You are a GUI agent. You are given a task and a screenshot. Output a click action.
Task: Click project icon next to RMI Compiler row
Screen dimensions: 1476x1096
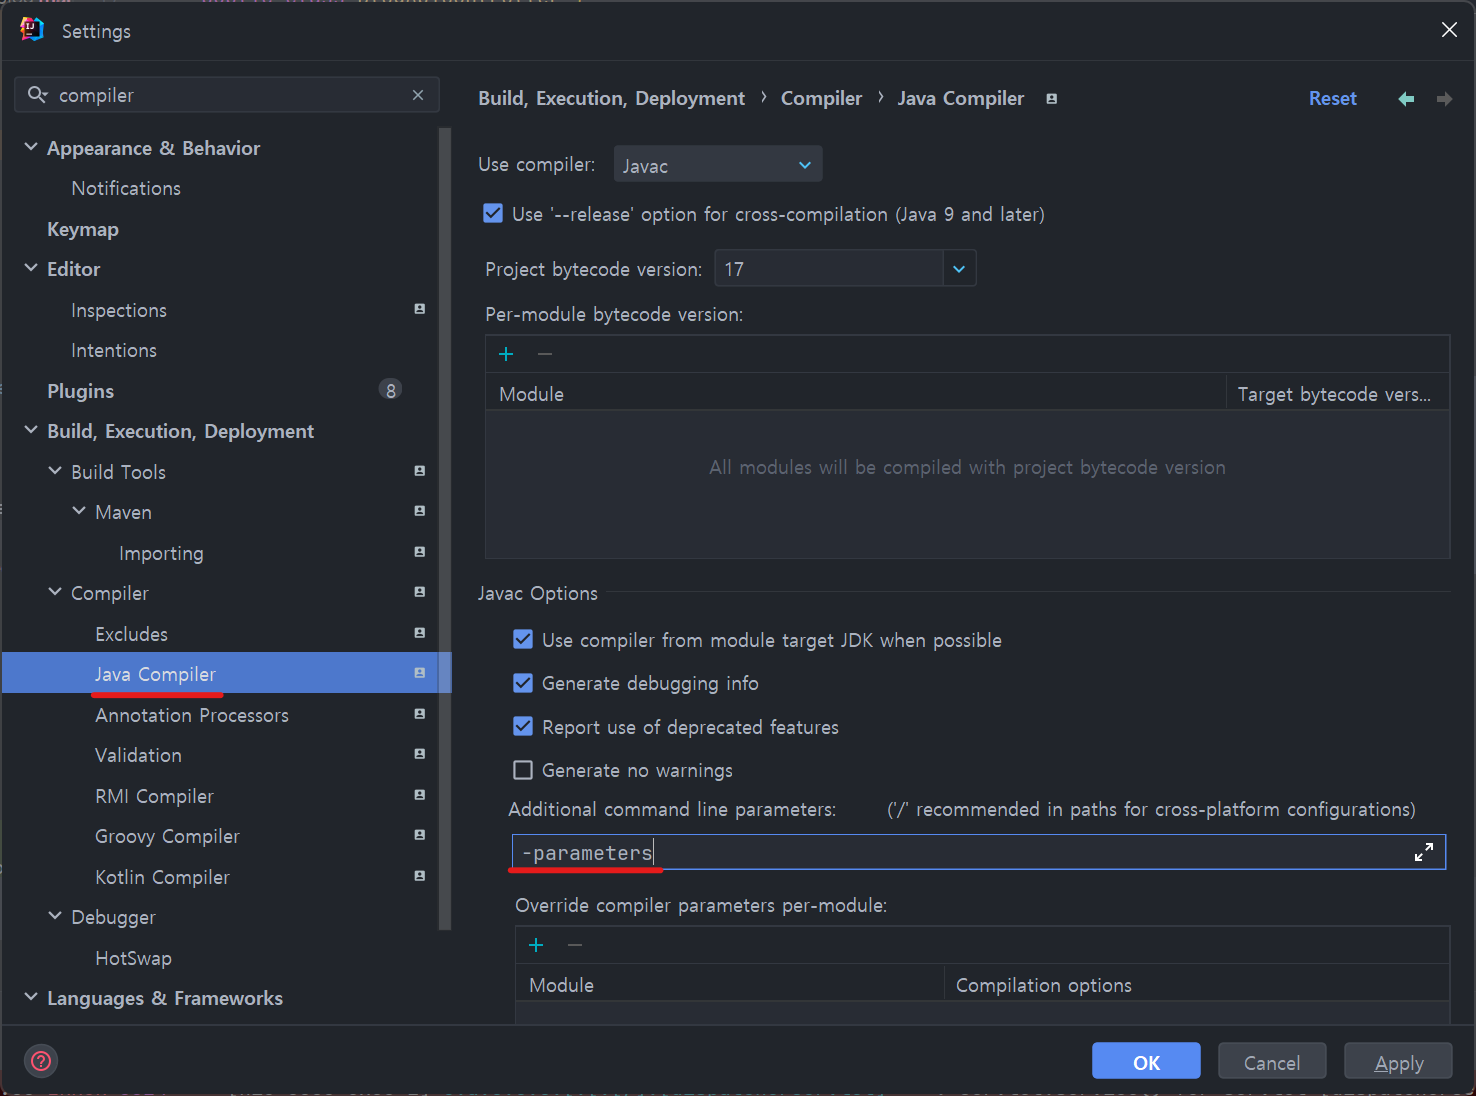pos(420,795)
